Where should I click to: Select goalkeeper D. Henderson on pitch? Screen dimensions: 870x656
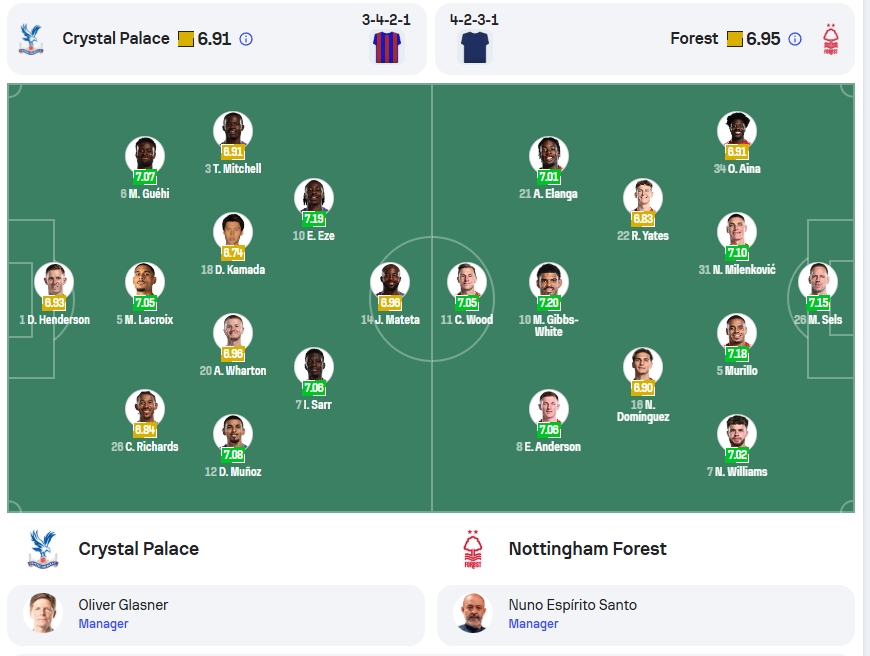click(54, 282)
